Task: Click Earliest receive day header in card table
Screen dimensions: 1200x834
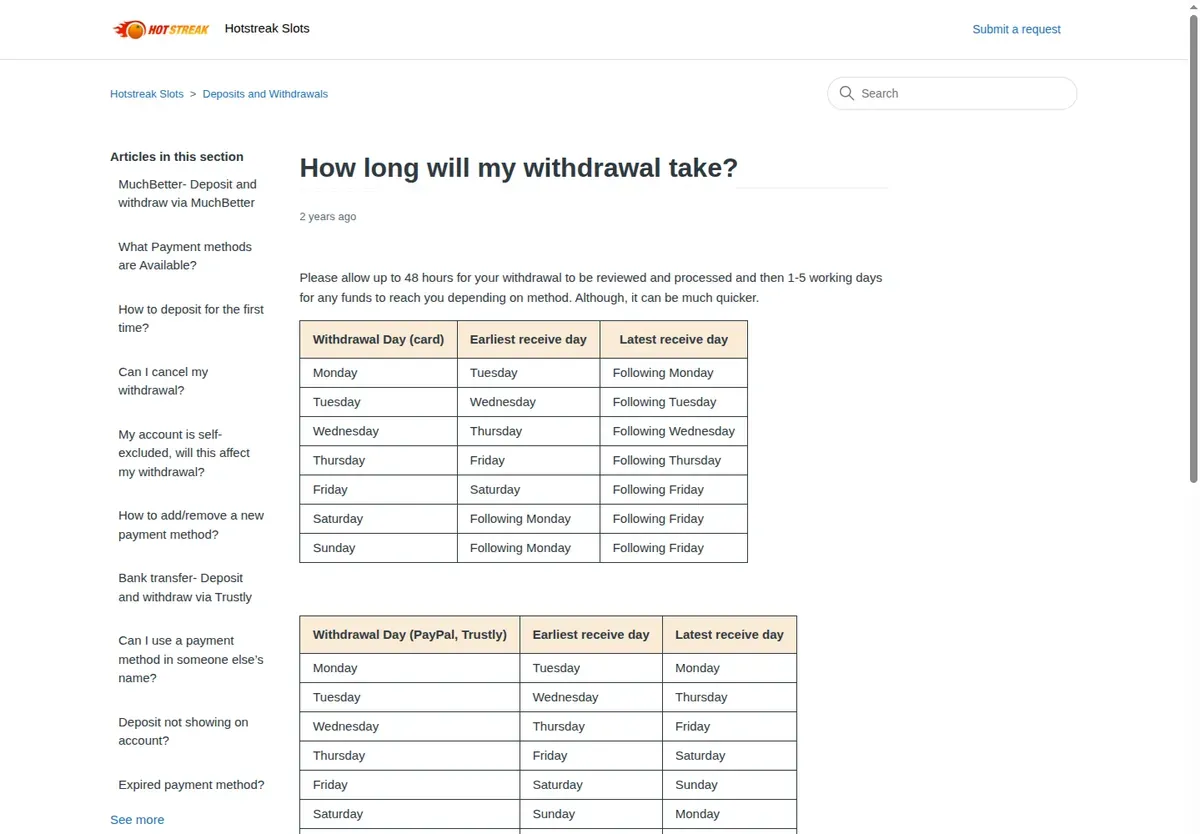Action: (528, 339)
